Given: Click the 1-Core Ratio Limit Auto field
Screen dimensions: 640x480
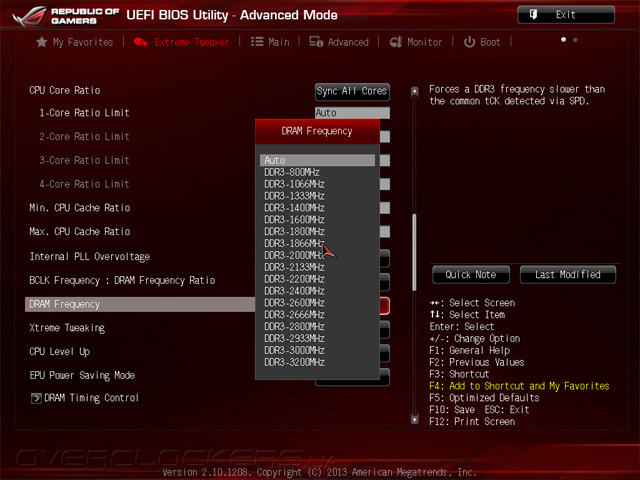Looking at the screenshot, I should coord(352,113).
